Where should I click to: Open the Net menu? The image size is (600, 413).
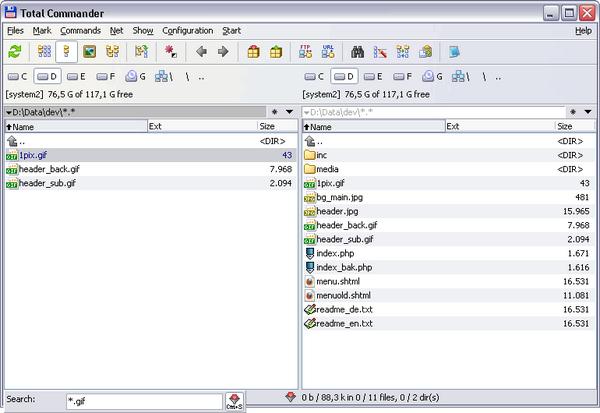(x=116, y=31)
